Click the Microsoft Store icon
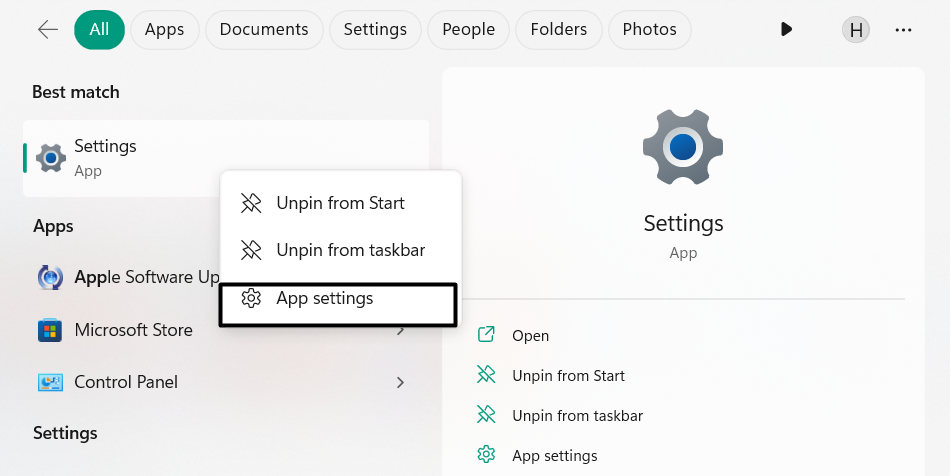This screenshot has width=950, height=476. [x=50, y=330]
